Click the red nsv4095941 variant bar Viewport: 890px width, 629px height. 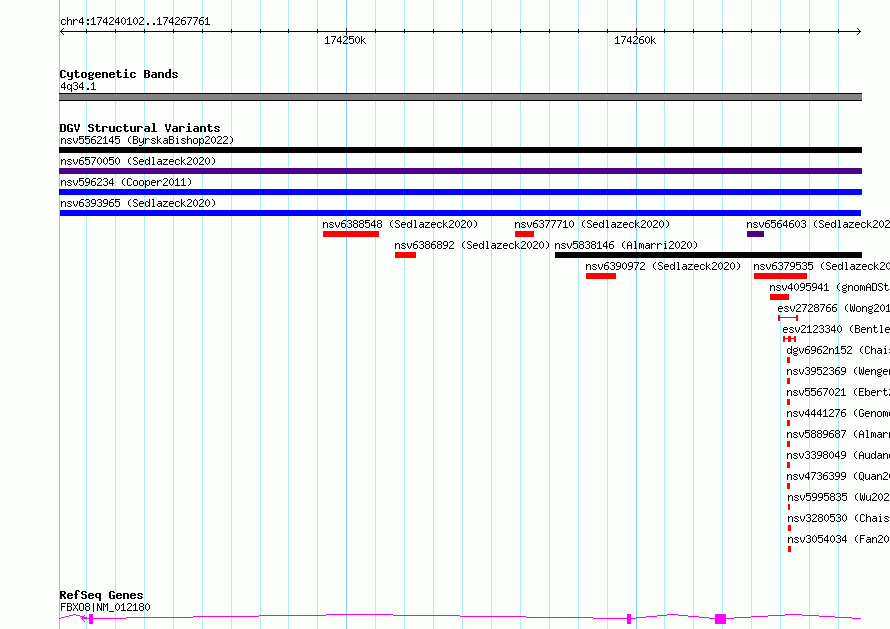pyautogui.click(x=779, y=297)
